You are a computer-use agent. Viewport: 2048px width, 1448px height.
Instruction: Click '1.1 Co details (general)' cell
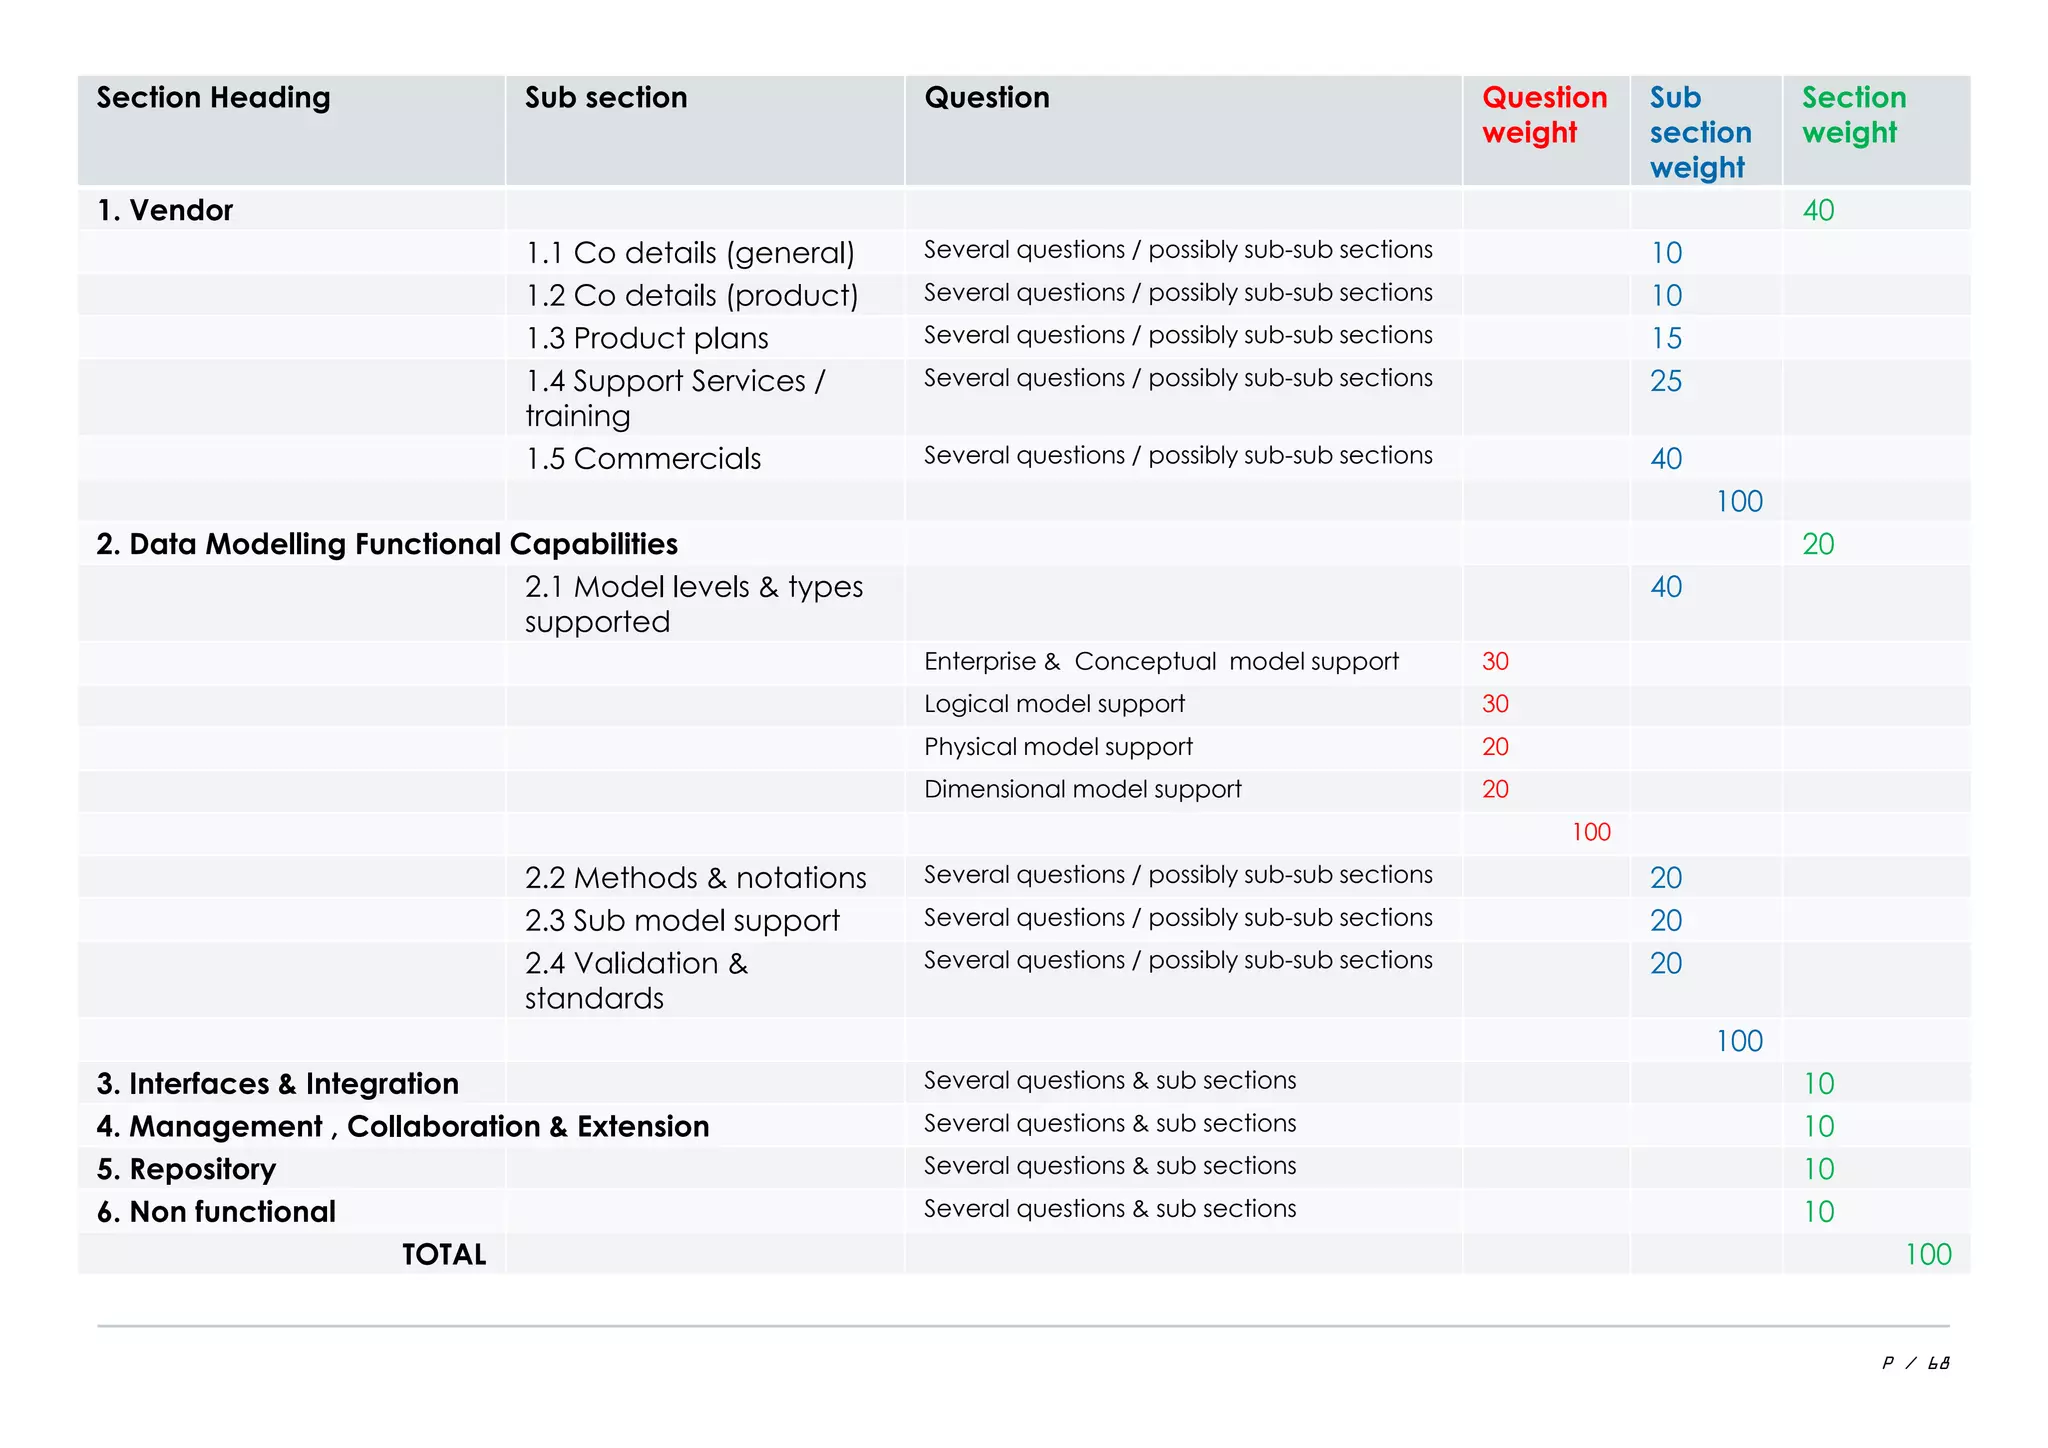click(690, 253)
